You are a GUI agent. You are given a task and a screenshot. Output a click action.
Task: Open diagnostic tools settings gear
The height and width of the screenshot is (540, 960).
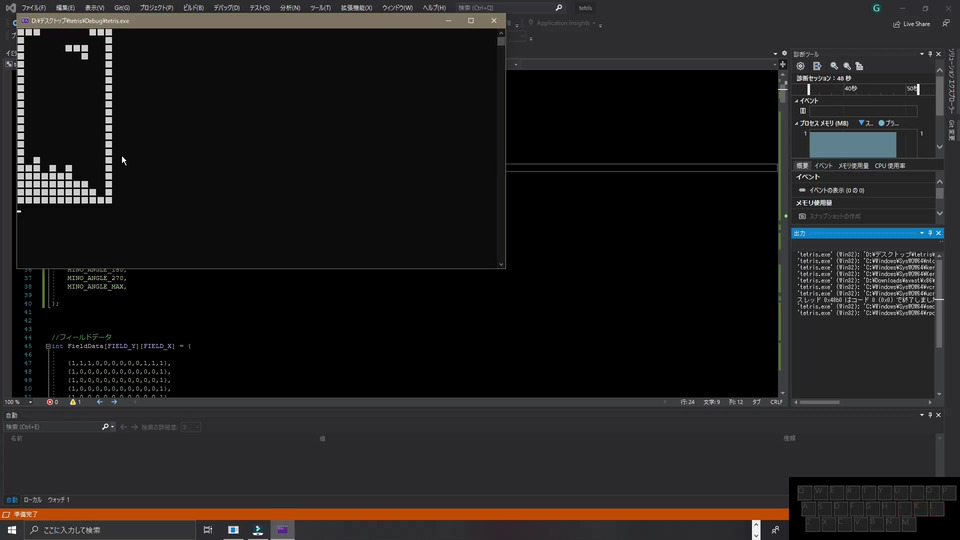(x=800, y=66)
